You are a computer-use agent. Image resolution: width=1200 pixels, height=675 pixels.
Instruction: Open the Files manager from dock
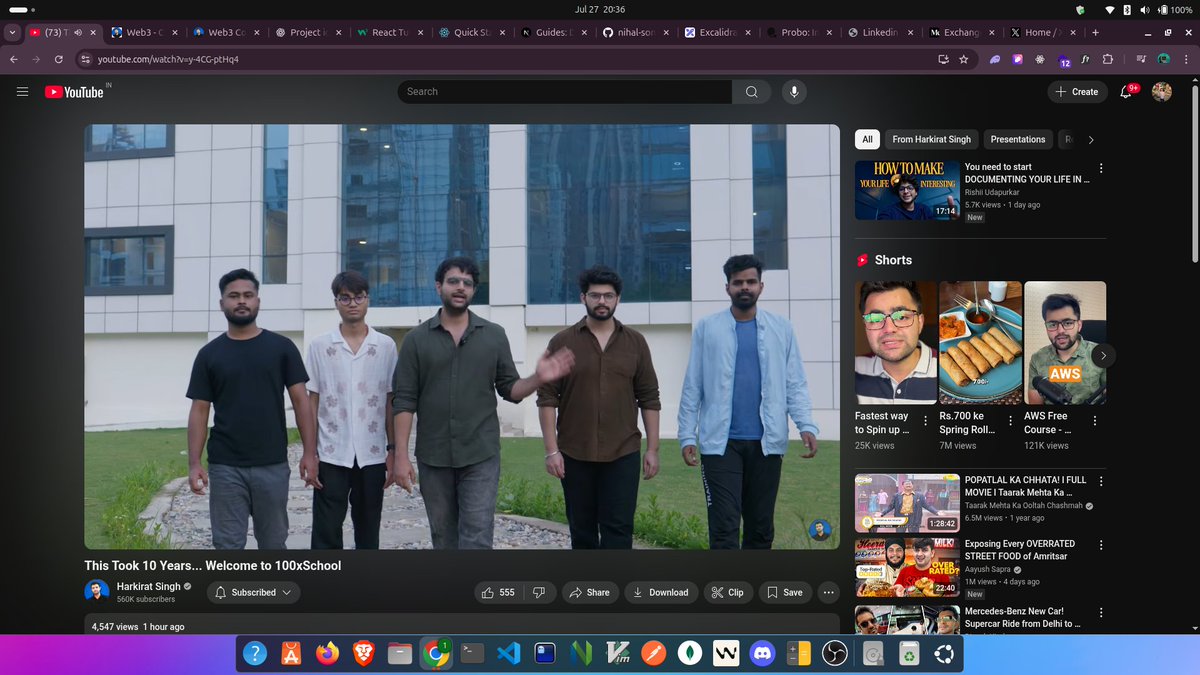coord(399,653)
